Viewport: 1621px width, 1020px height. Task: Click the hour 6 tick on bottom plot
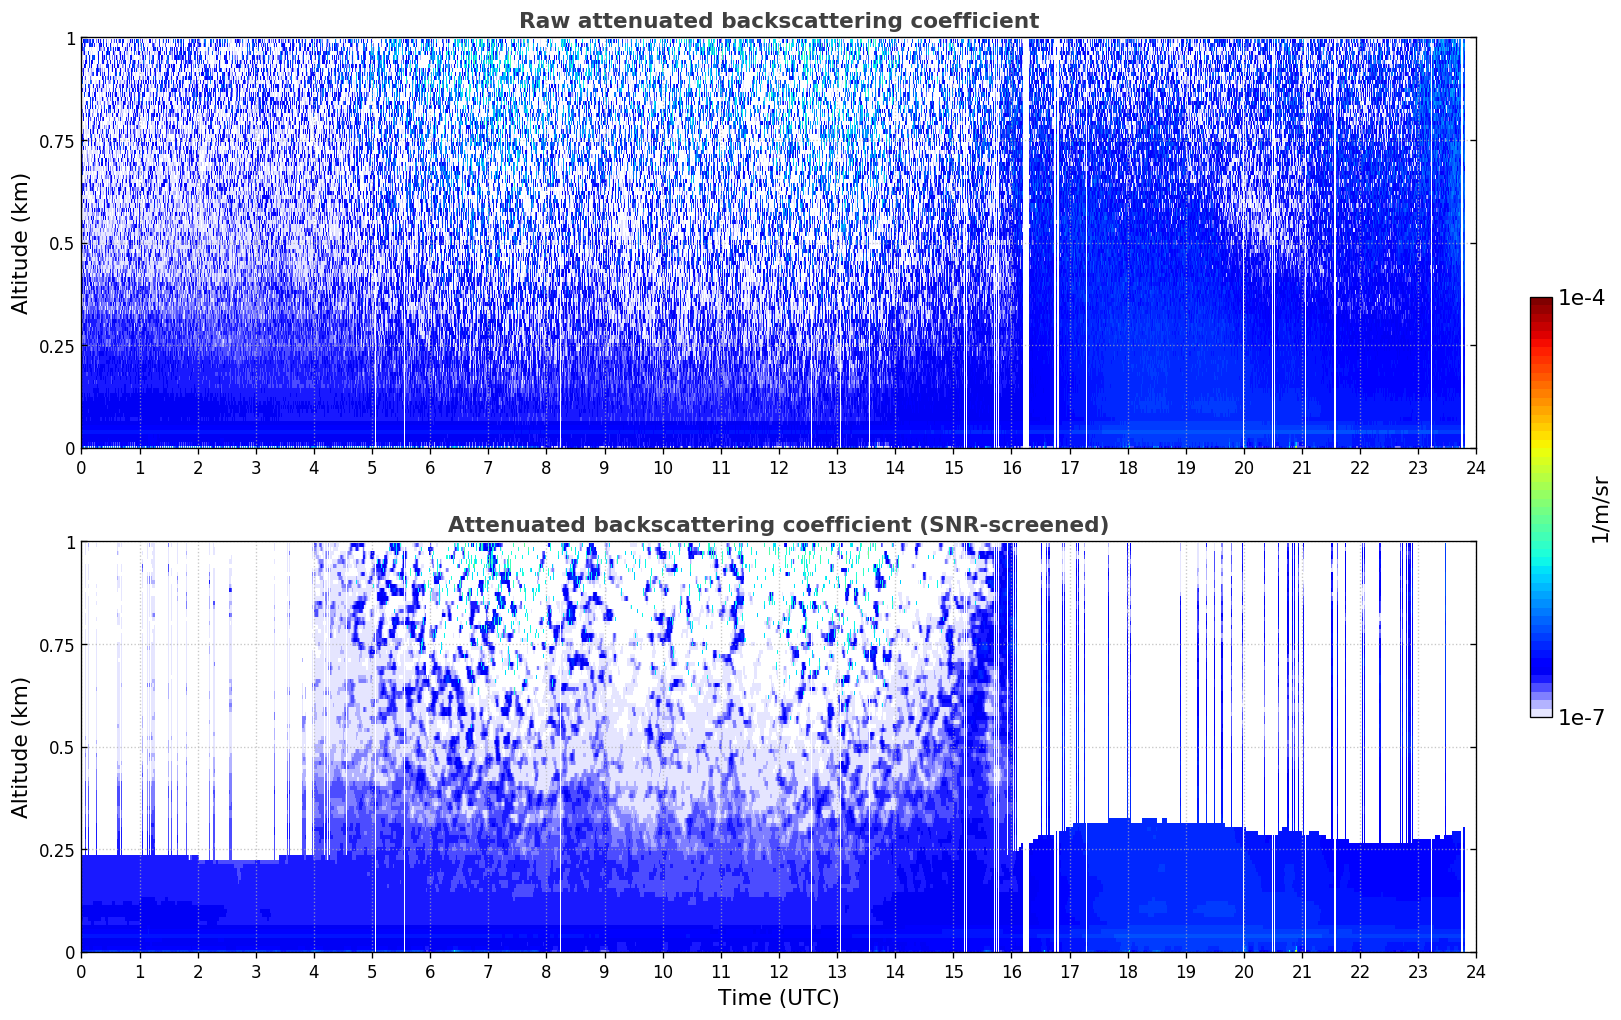click(430, 972)
